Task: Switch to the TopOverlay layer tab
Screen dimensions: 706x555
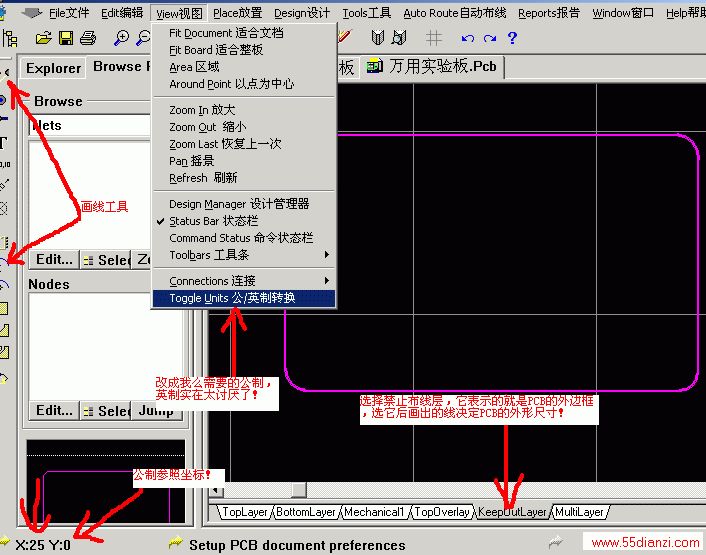Action: pos(442,512)
